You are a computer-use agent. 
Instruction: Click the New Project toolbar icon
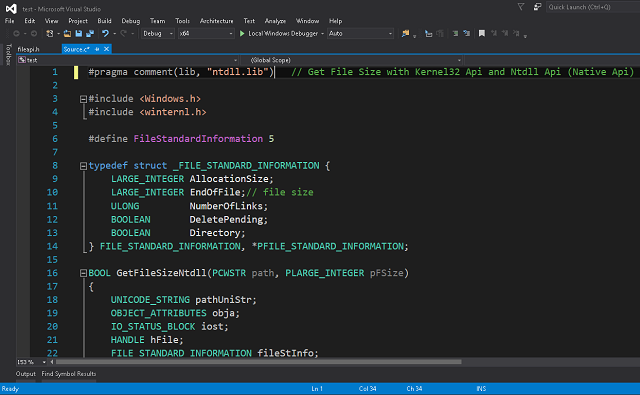50,33
